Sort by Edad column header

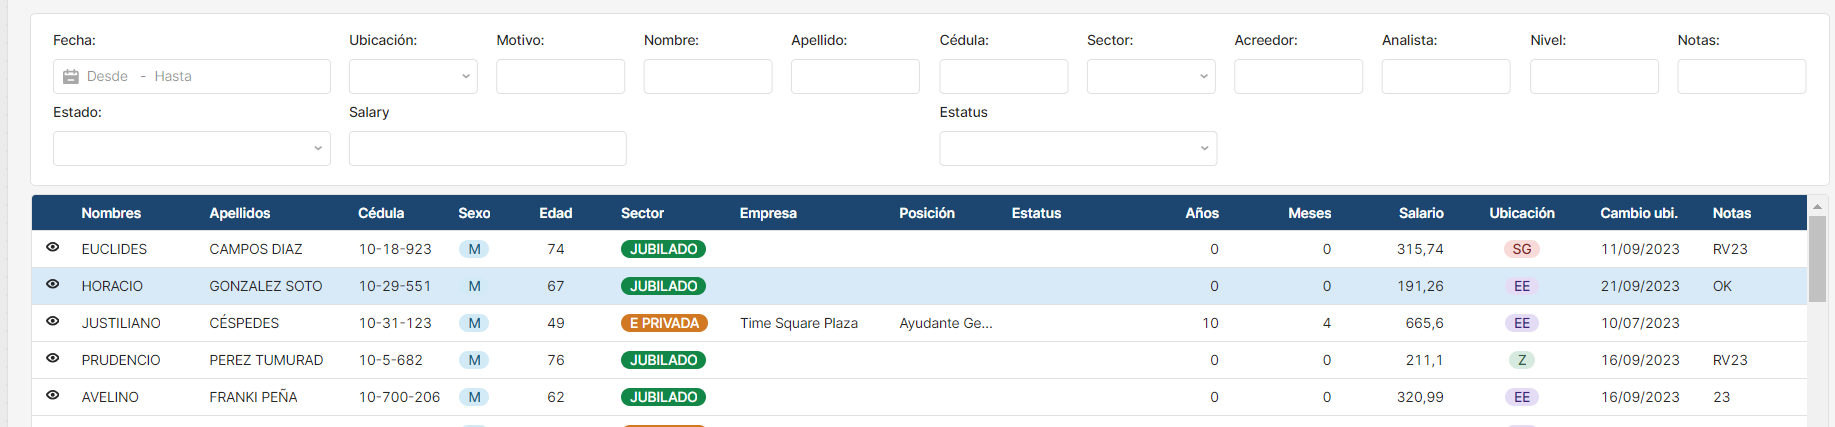(x=556, y=213)
